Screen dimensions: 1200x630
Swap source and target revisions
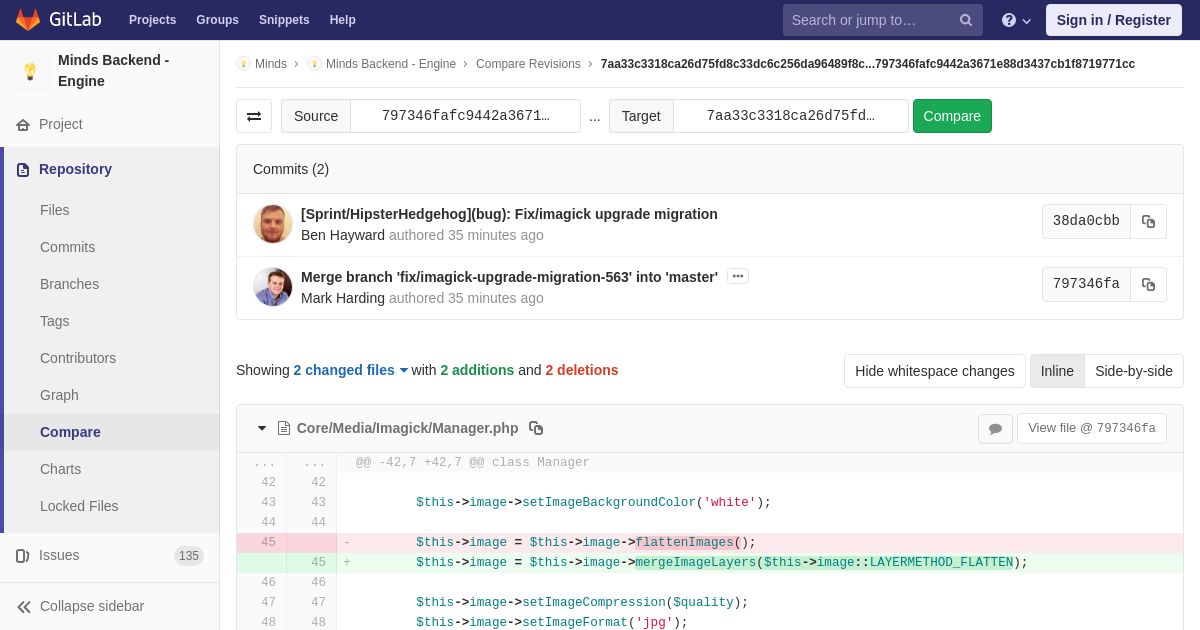254,116
